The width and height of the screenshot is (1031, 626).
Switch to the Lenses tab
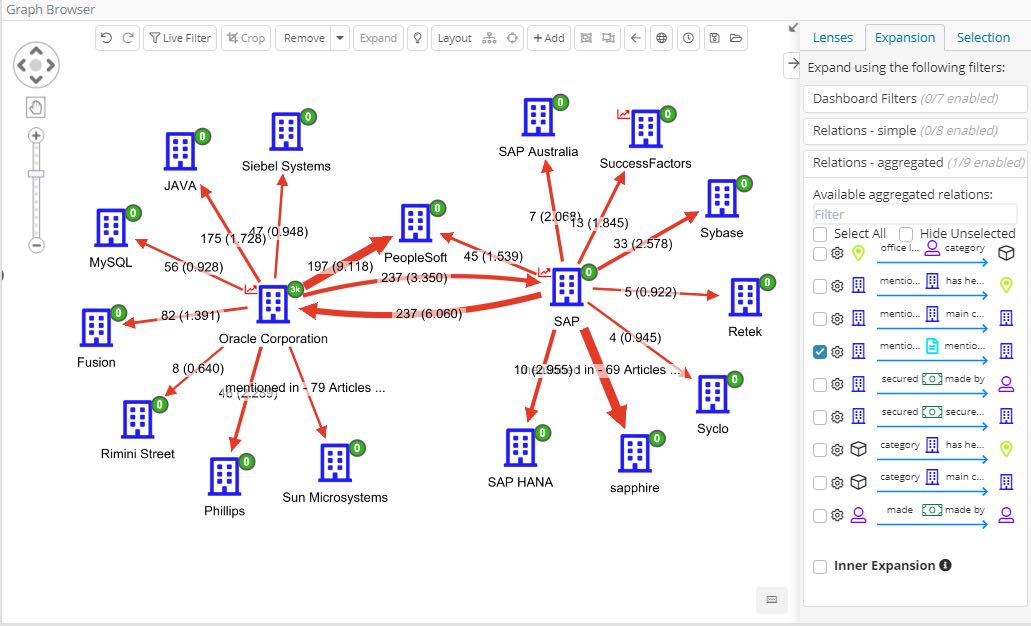[832, 37]
